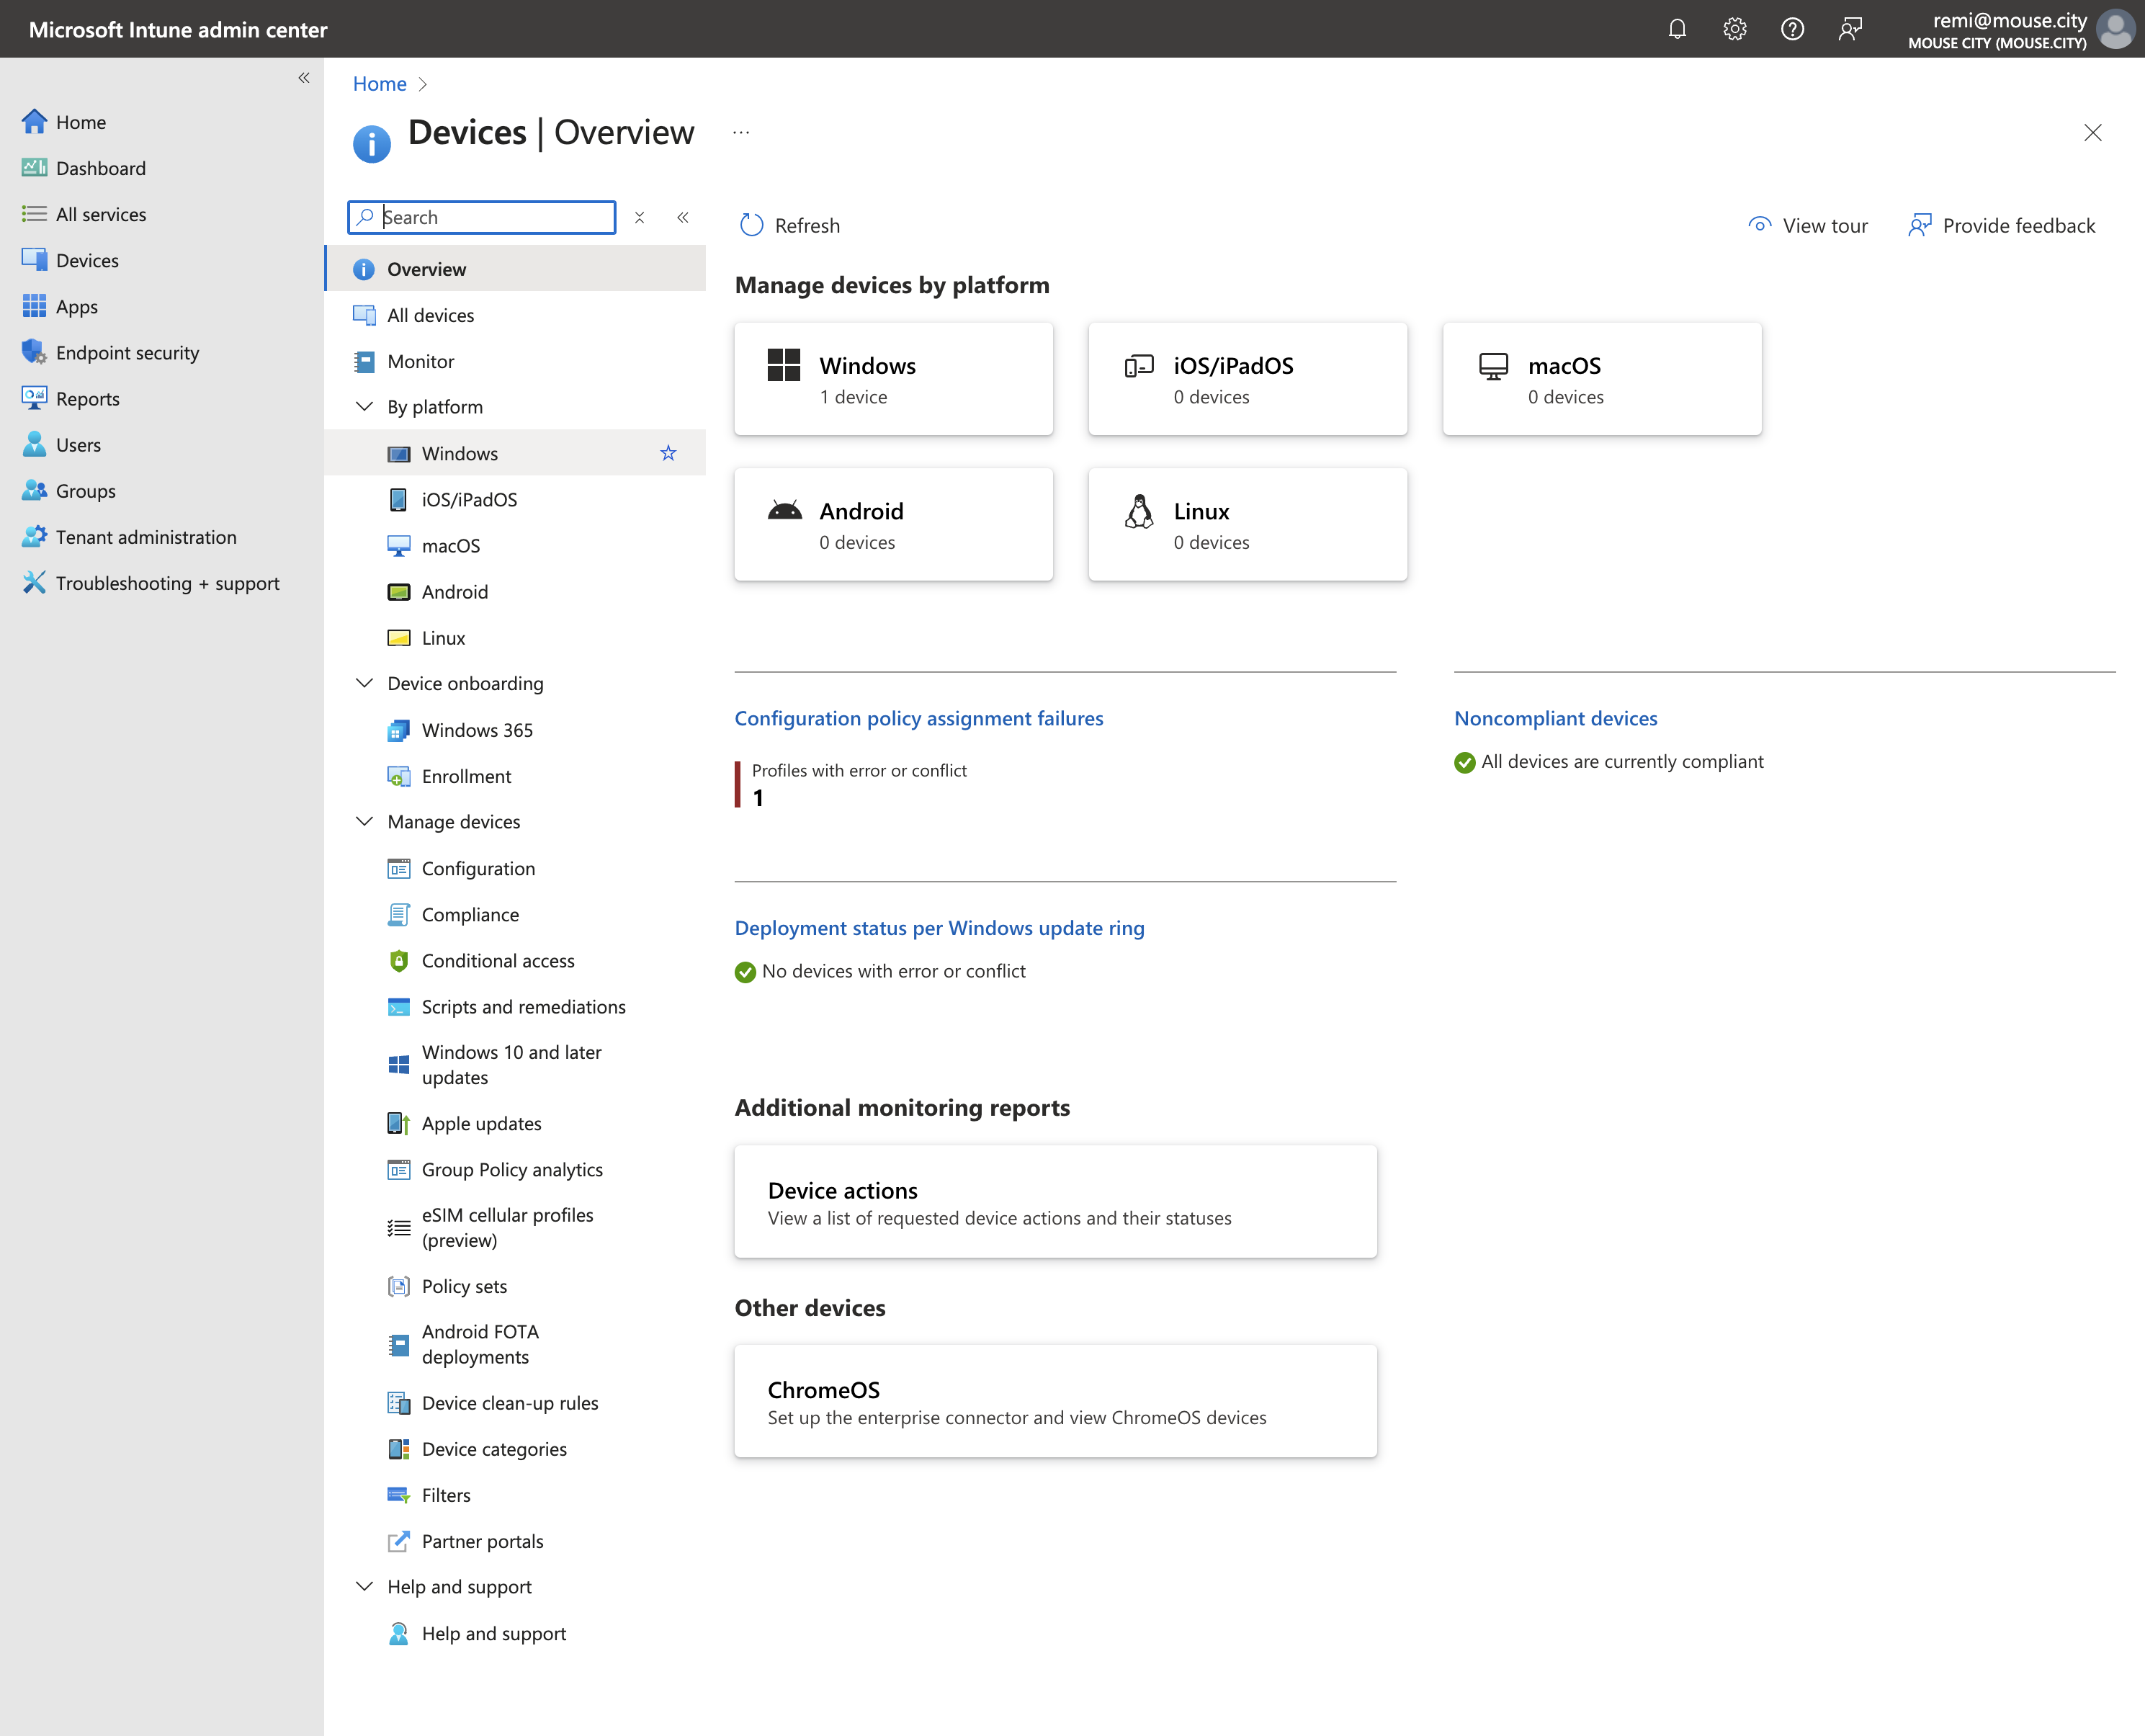2145x1736 pixels.
Task: Favorite the Windows platform item with star
Action: 668,453
